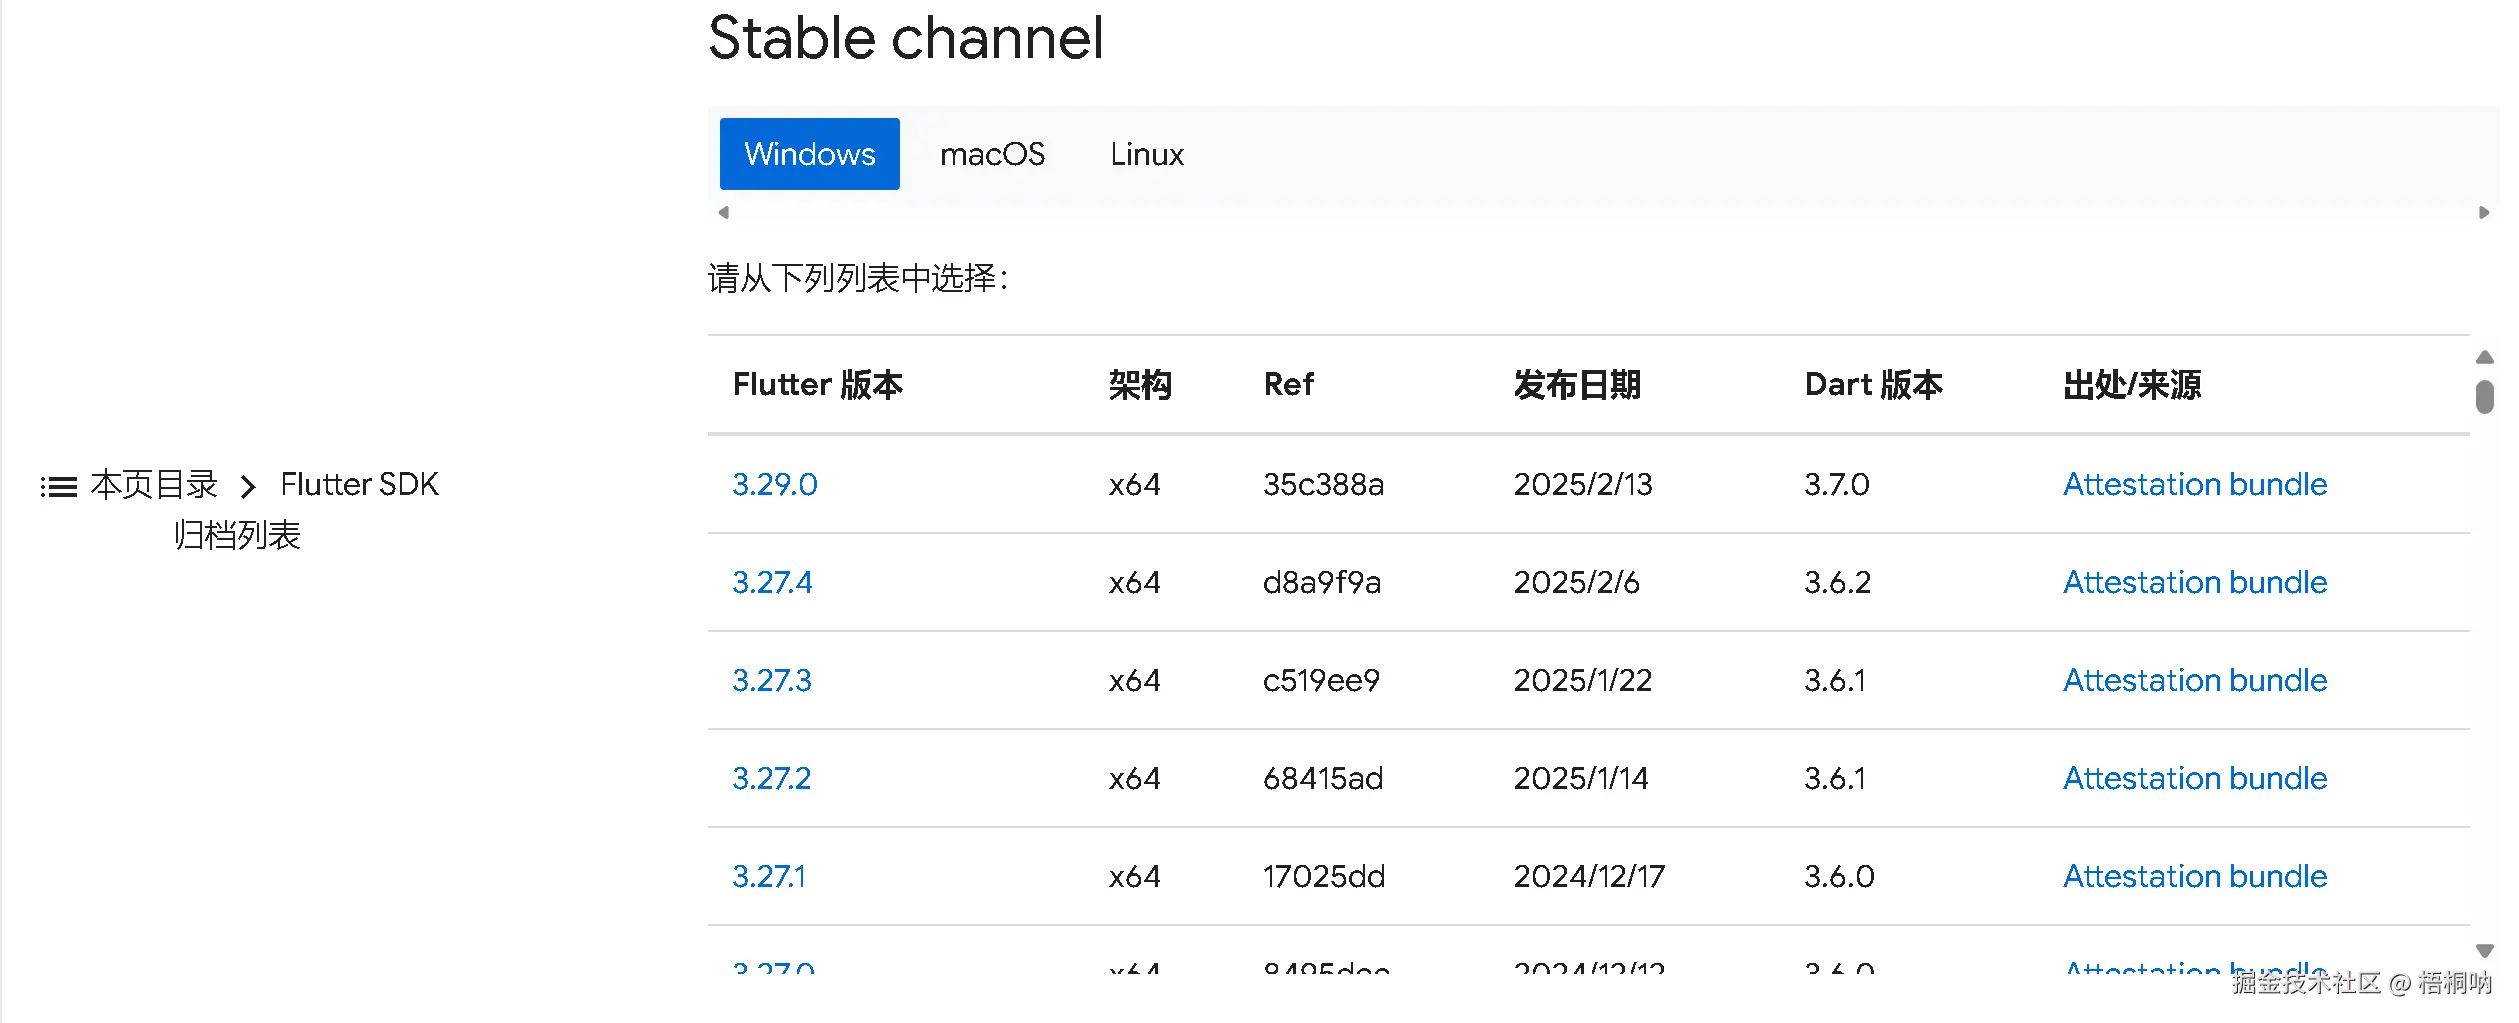
Task: Click the Ref value 17025dd
Action: (x=1324, y=877)
